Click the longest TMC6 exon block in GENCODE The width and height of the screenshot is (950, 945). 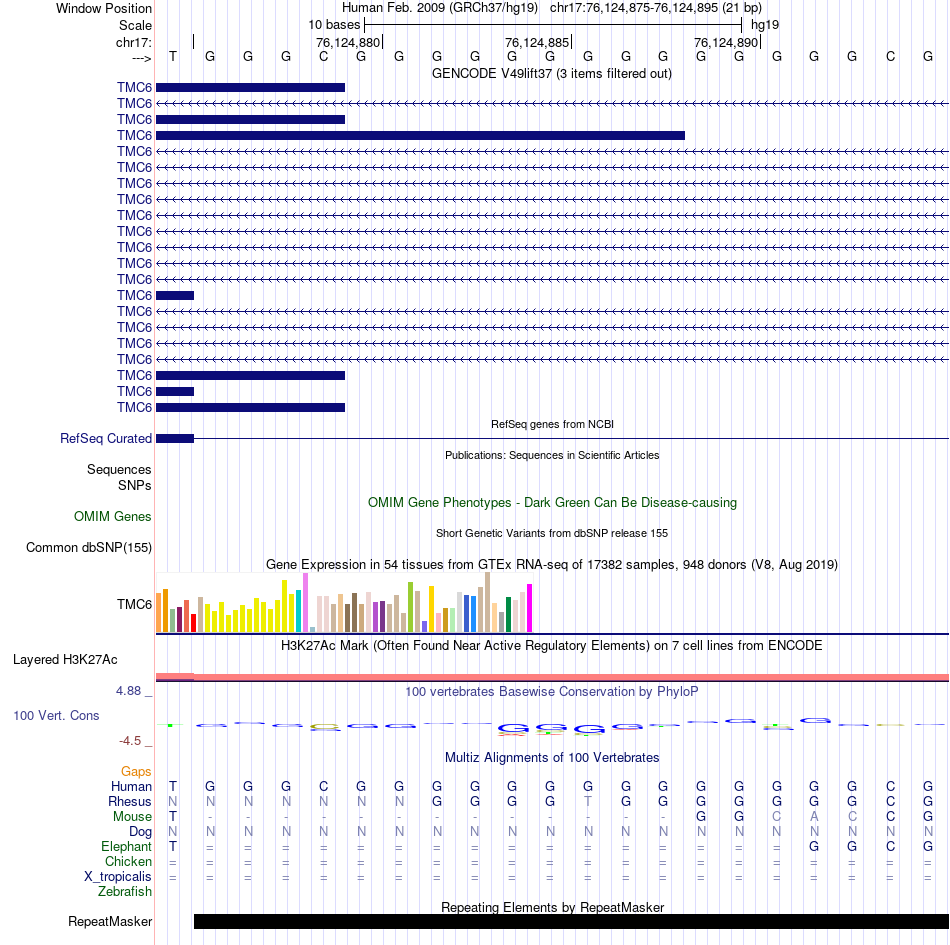tap(420, 136)
